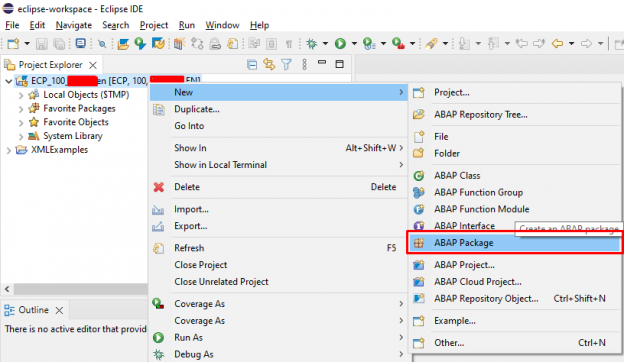
Task: Select ABAP Function Module entry
Action: click(514, 209)
